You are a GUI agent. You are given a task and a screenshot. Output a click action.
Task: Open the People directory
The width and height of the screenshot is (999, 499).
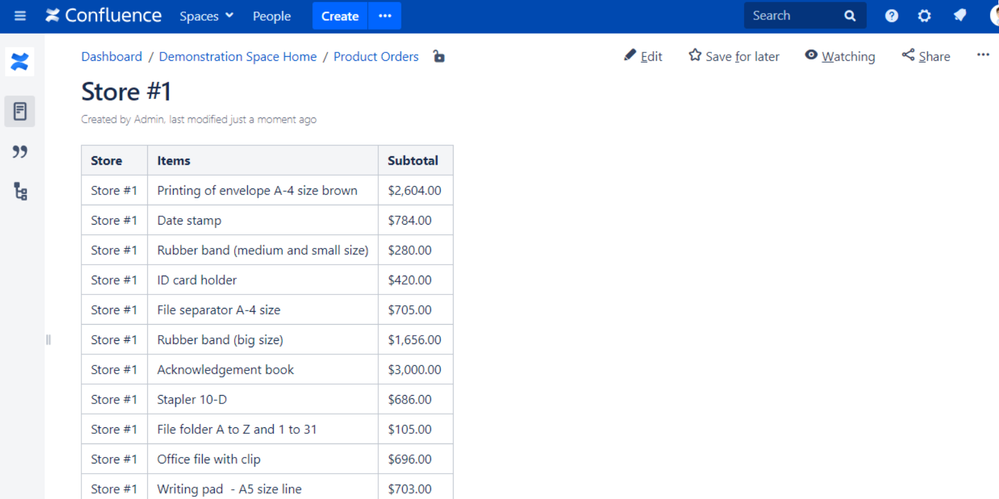pyautogui.click(x=271, y=16)
